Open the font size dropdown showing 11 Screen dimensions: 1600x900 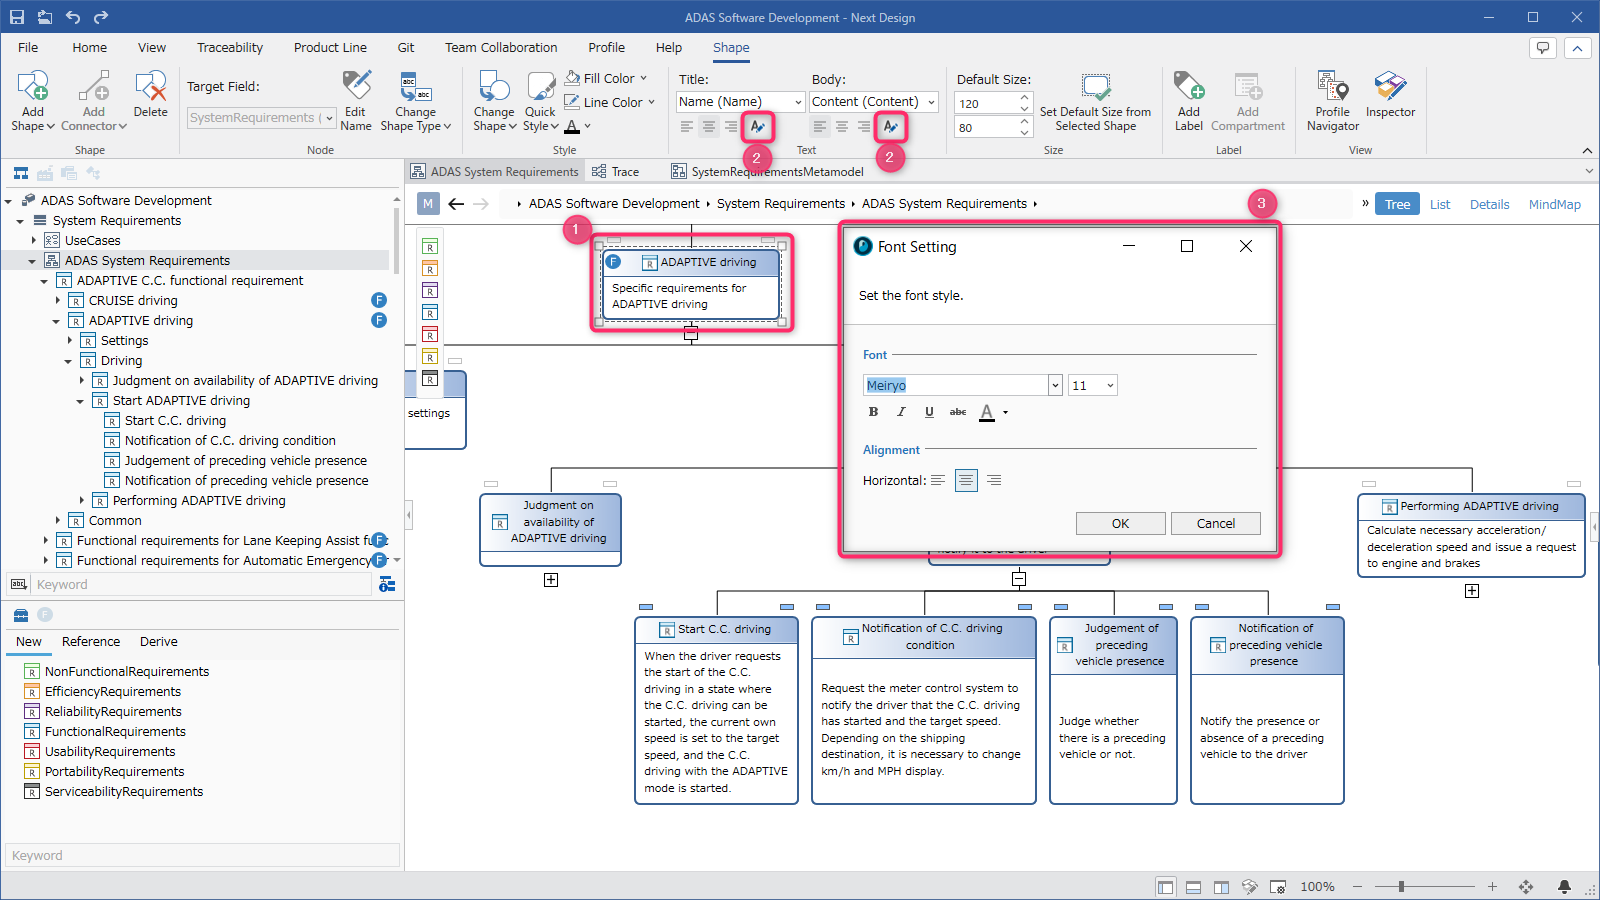click(x=1109, y=386)
